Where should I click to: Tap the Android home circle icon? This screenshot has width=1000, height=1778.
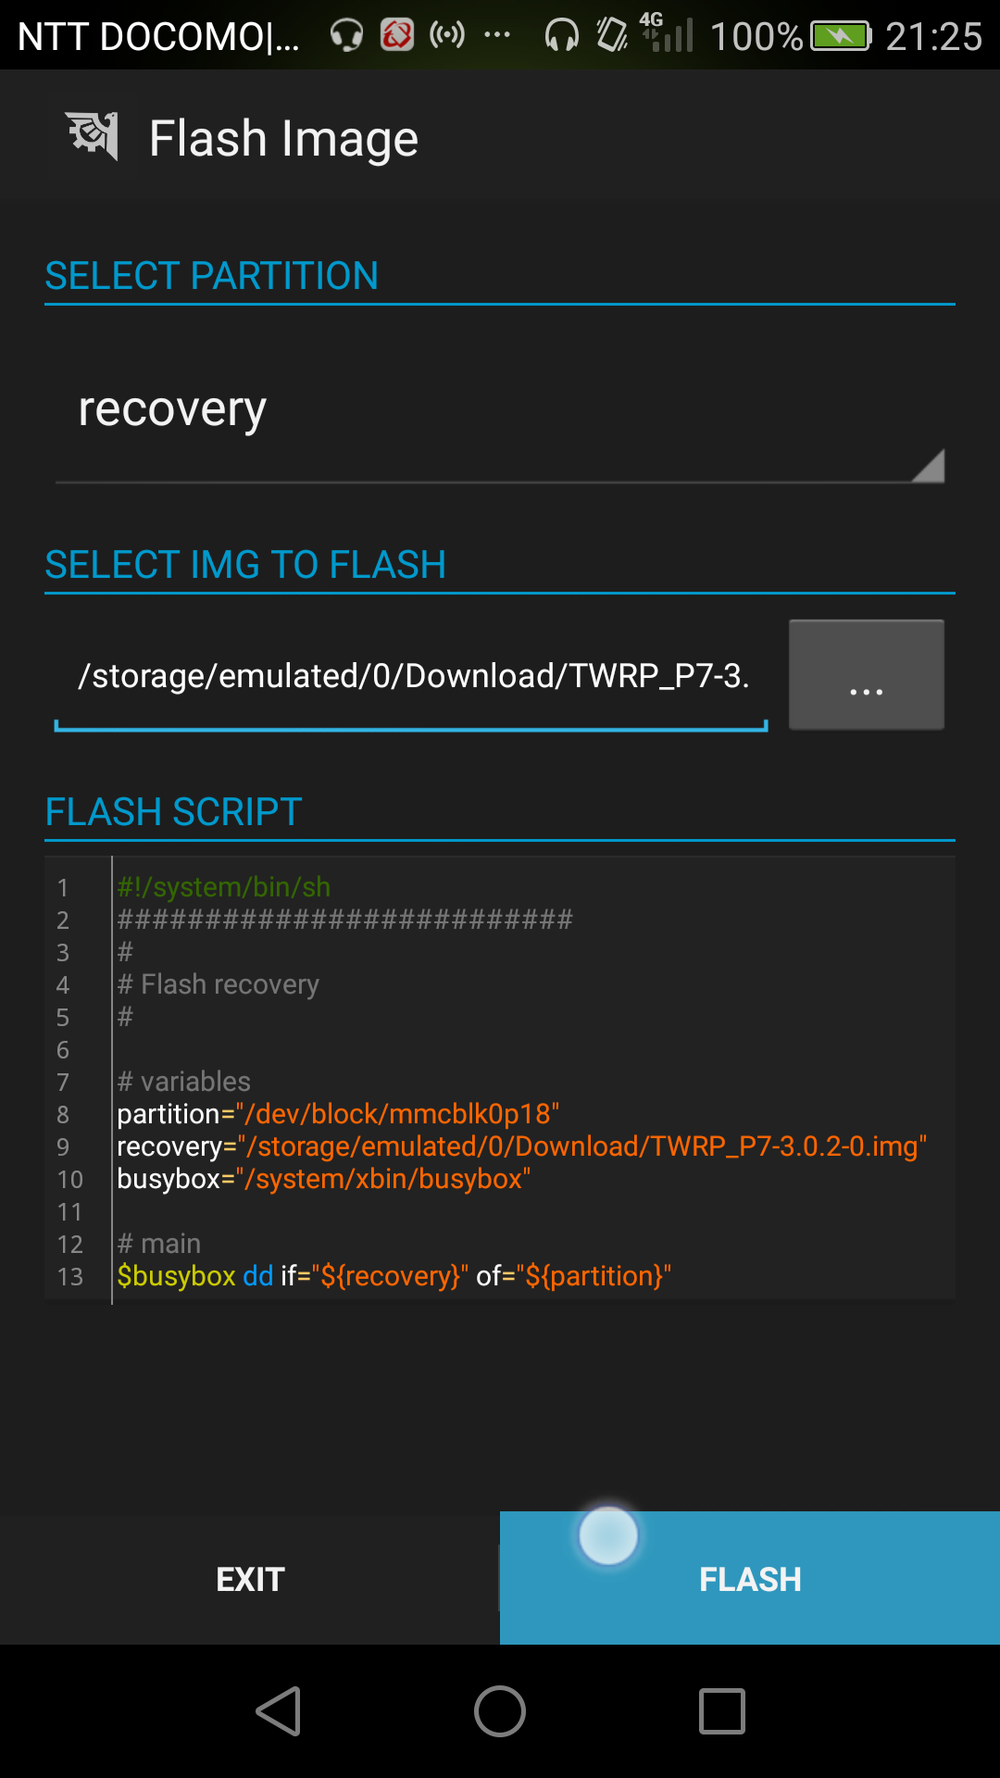[500, 1711]
